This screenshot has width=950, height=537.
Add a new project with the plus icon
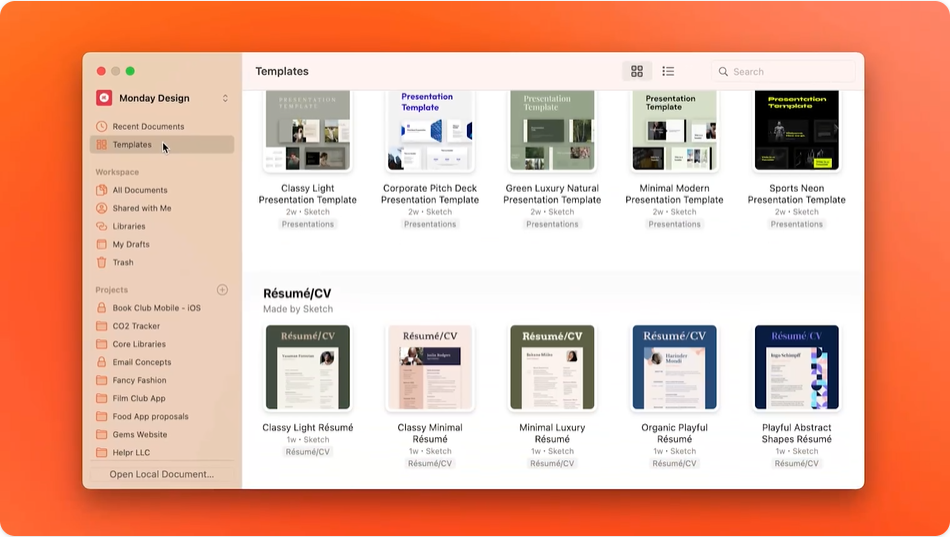click(x=222, y=290)
